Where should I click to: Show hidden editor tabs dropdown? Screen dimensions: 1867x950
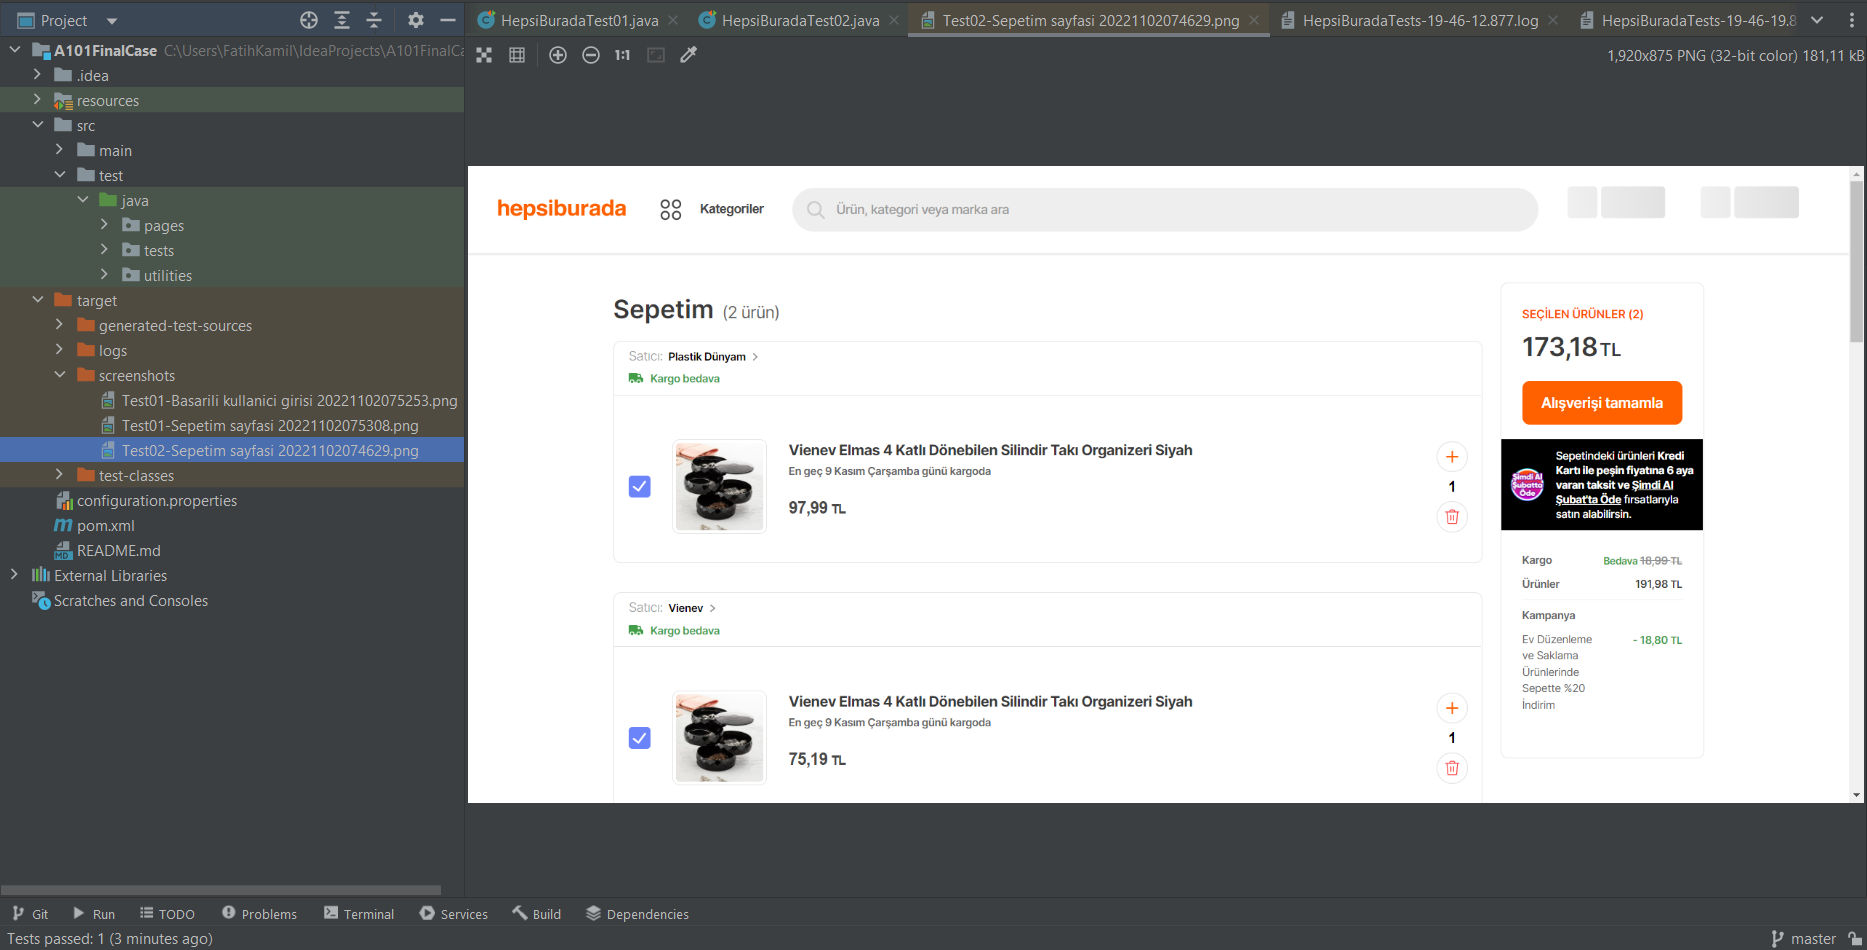coord(1817,20)
